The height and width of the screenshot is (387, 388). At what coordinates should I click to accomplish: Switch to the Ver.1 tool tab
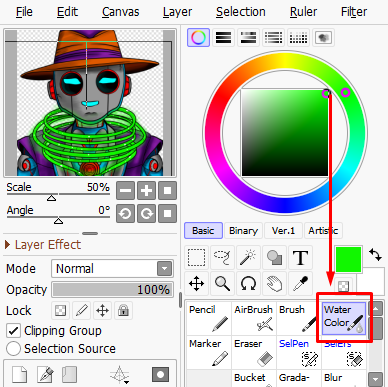[x=283, y=231]
